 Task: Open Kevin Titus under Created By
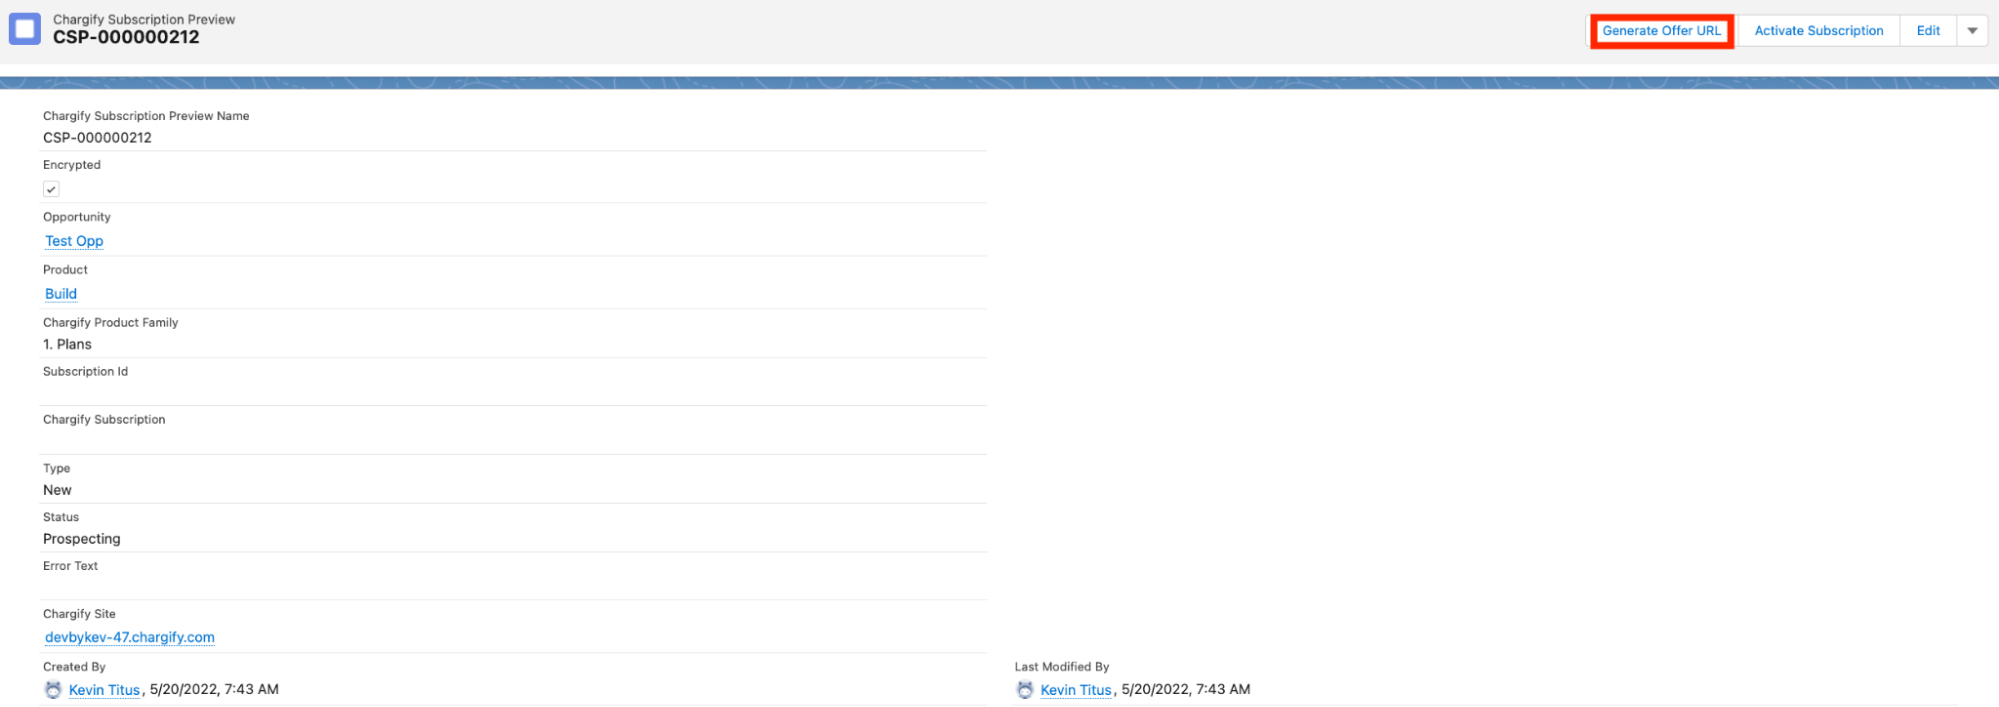click(104, 690)
